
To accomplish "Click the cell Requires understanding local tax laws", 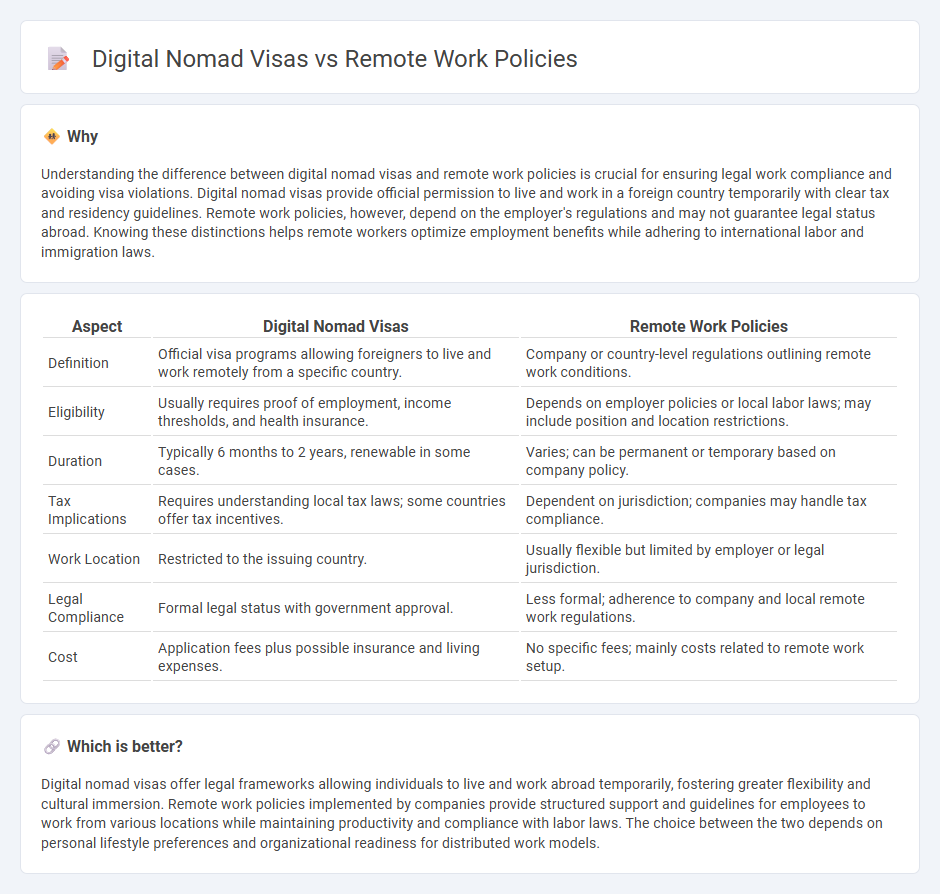I will [336, 510].
